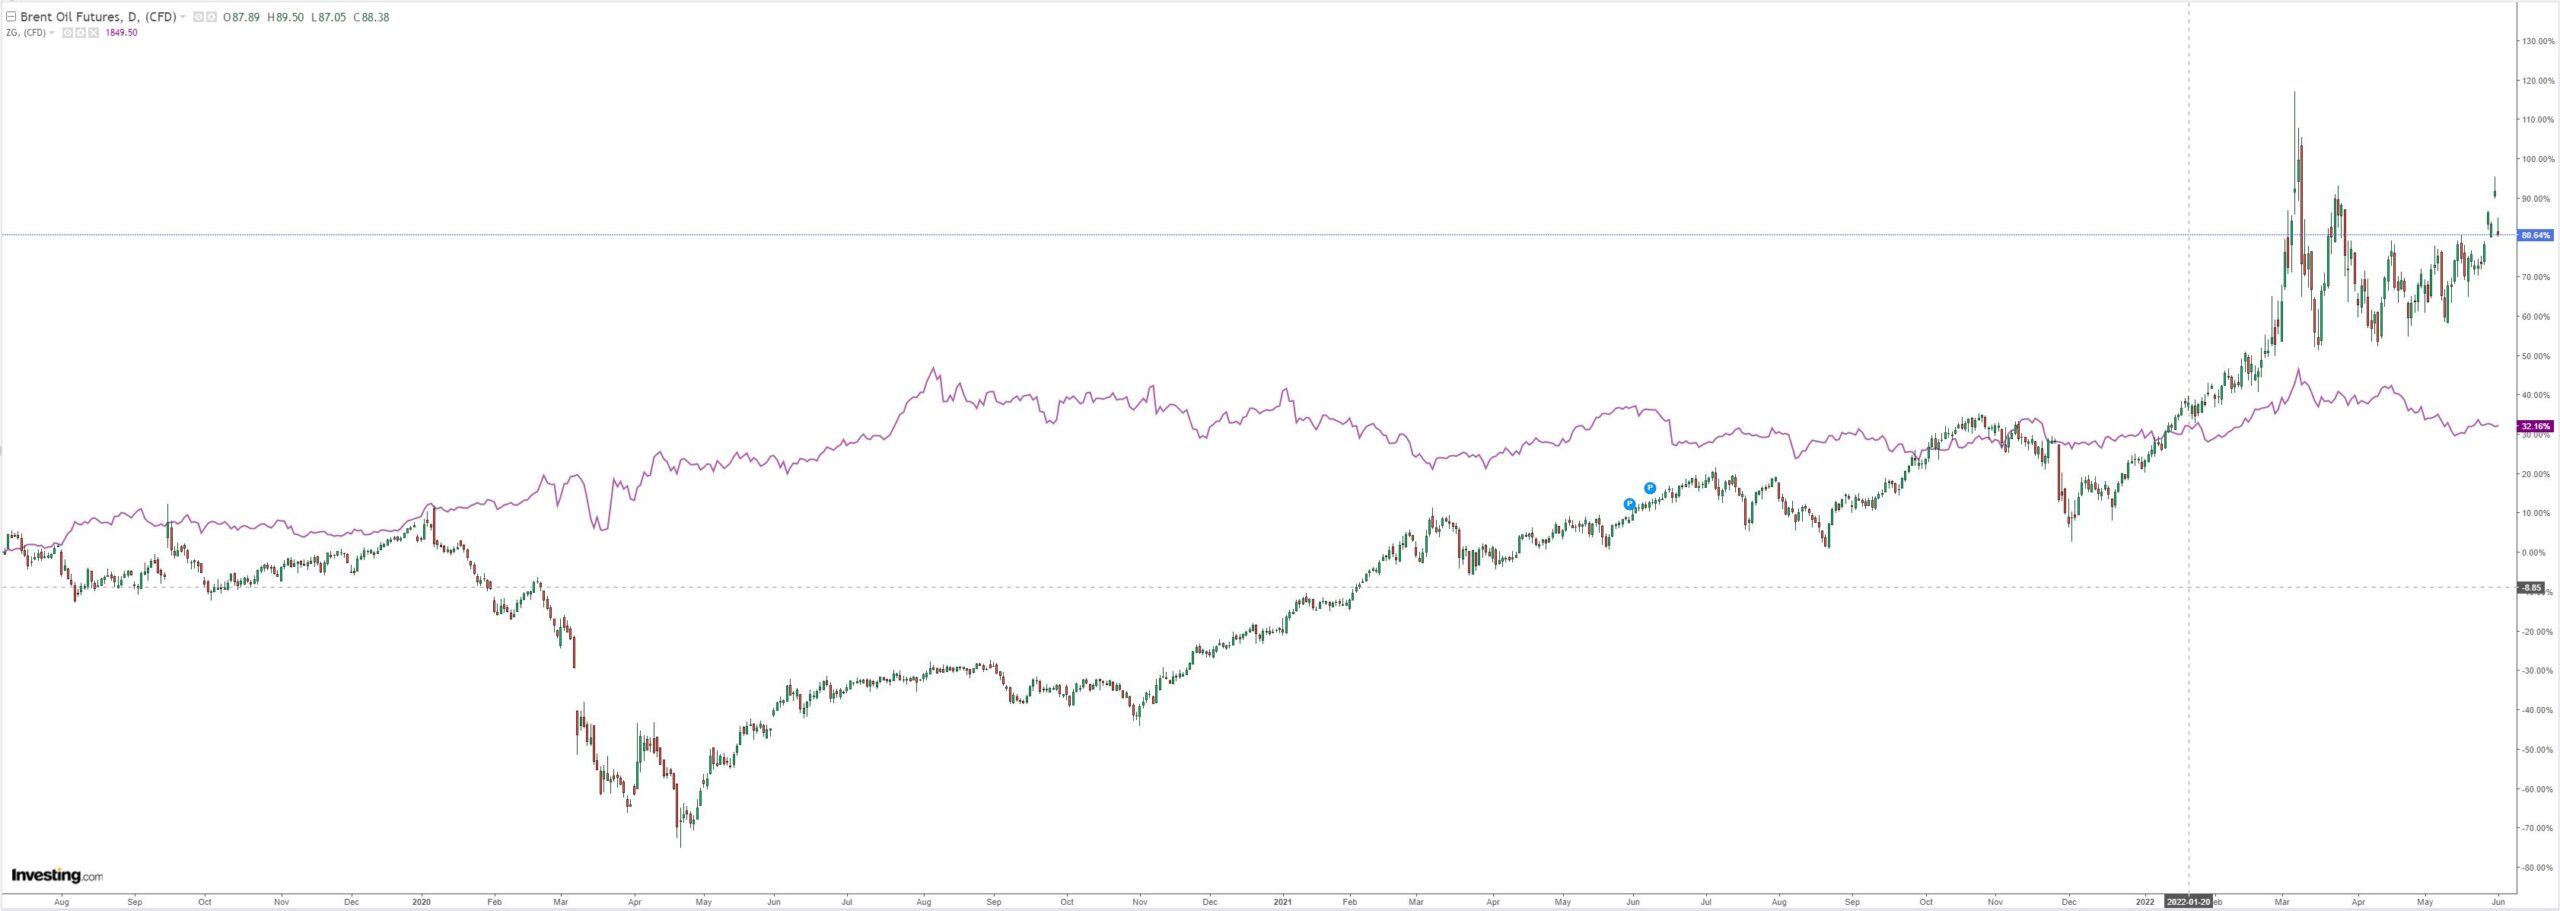Click the 2020 year label on time axis
The height and width of the screenshot is (911, 2560).
coord(422,901)
